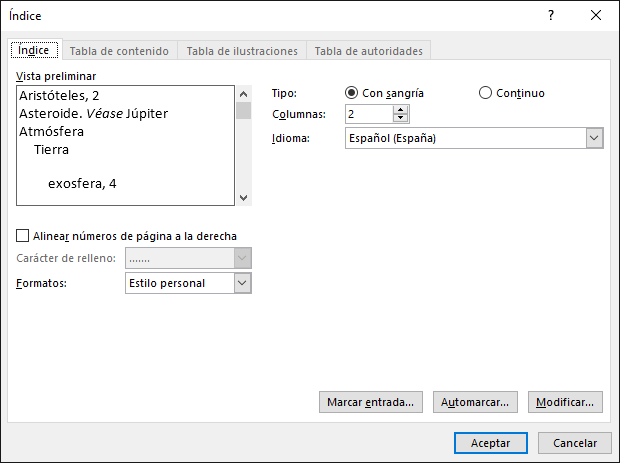Viewport: 620px width, 463px height.
Task: Click the Marcar entrada button
Action: point(370,402)
